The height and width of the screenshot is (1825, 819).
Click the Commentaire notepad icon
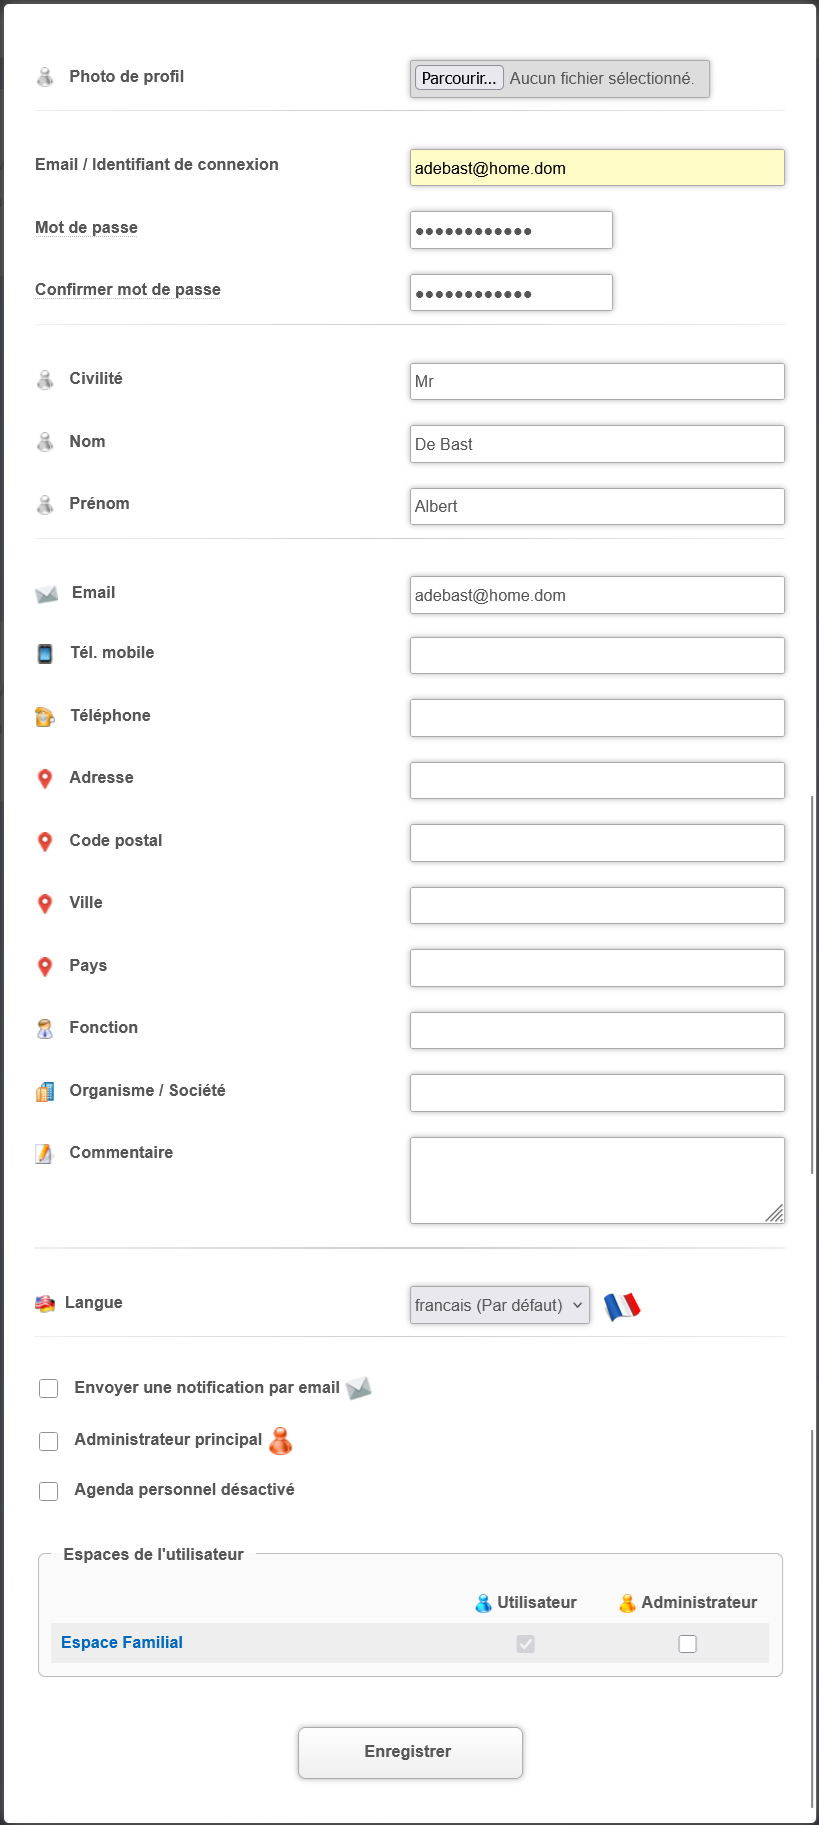click(45, 1154)
